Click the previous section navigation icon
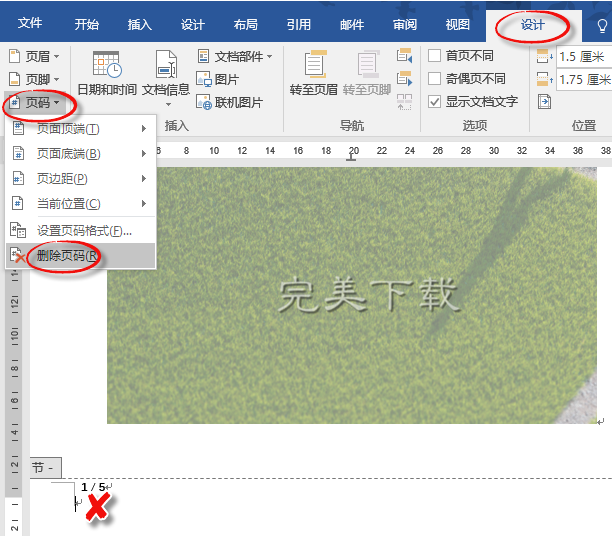The image size is (612, 536). click(404, 55)
